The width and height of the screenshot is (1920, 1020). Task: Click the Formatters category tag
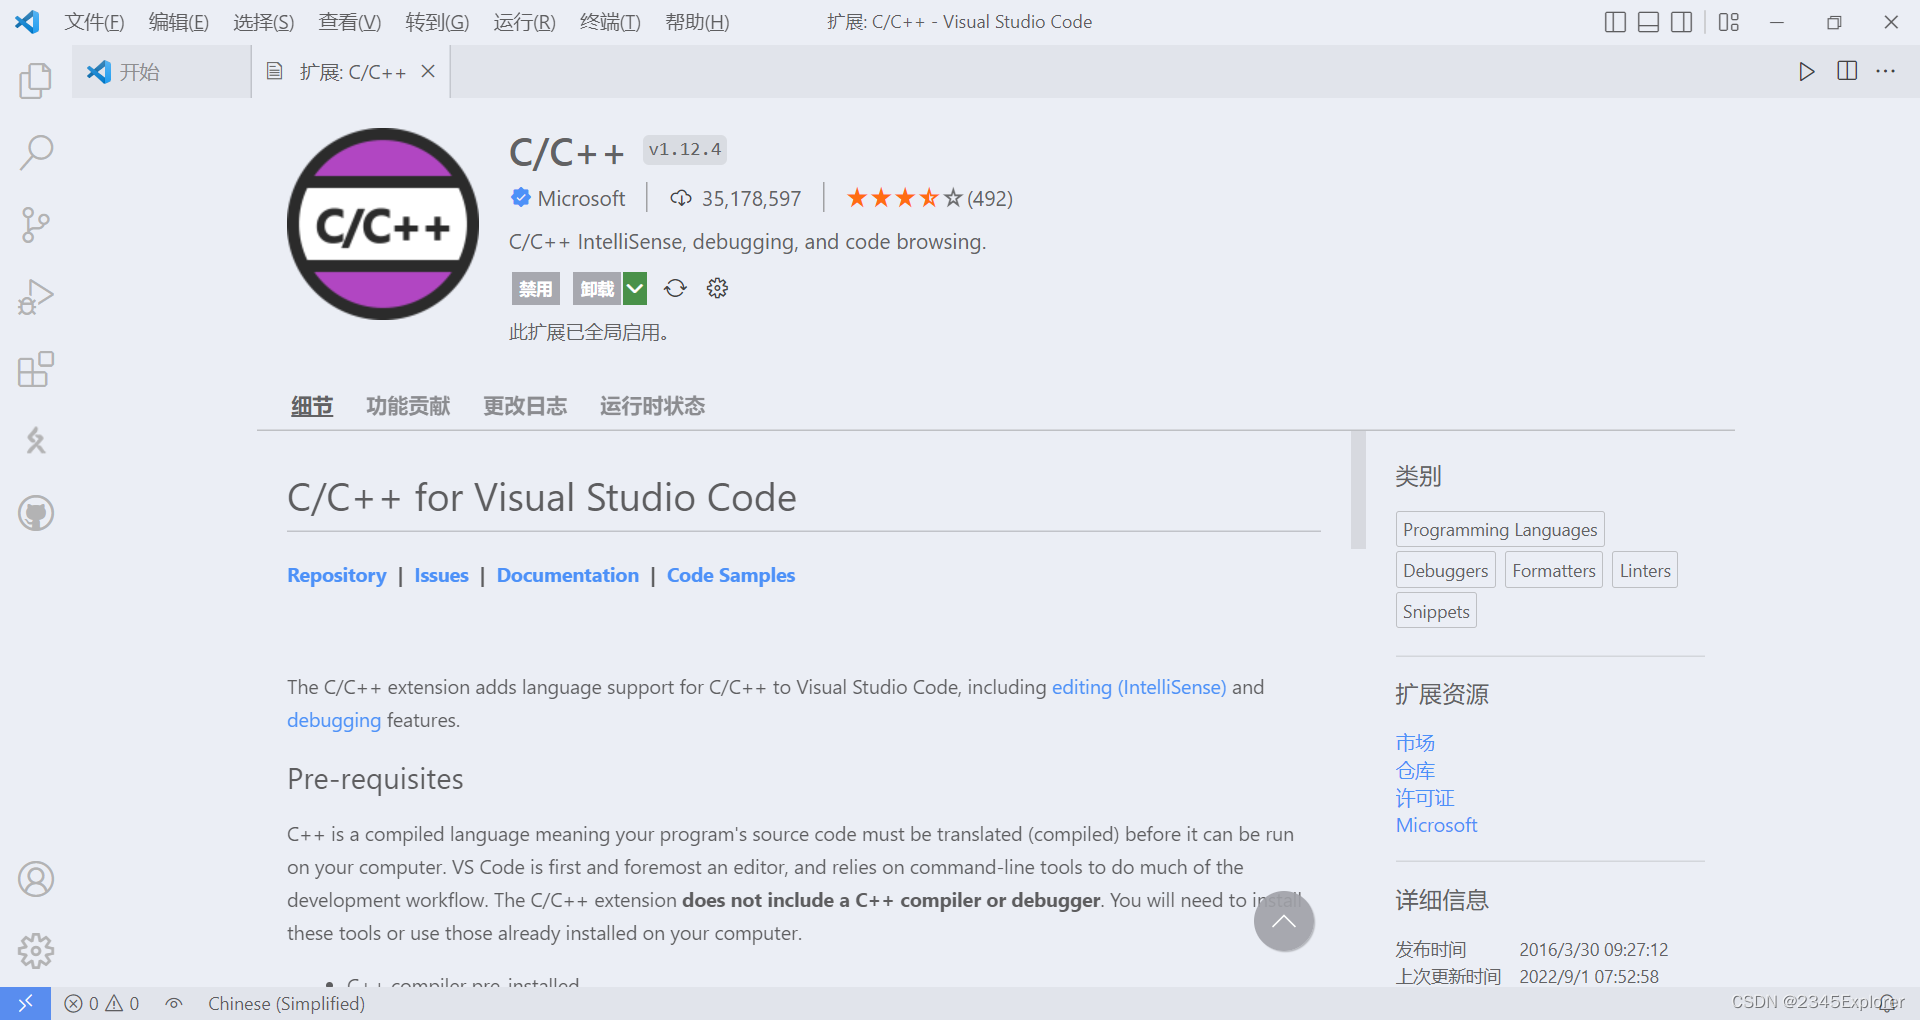[1554, 570]
